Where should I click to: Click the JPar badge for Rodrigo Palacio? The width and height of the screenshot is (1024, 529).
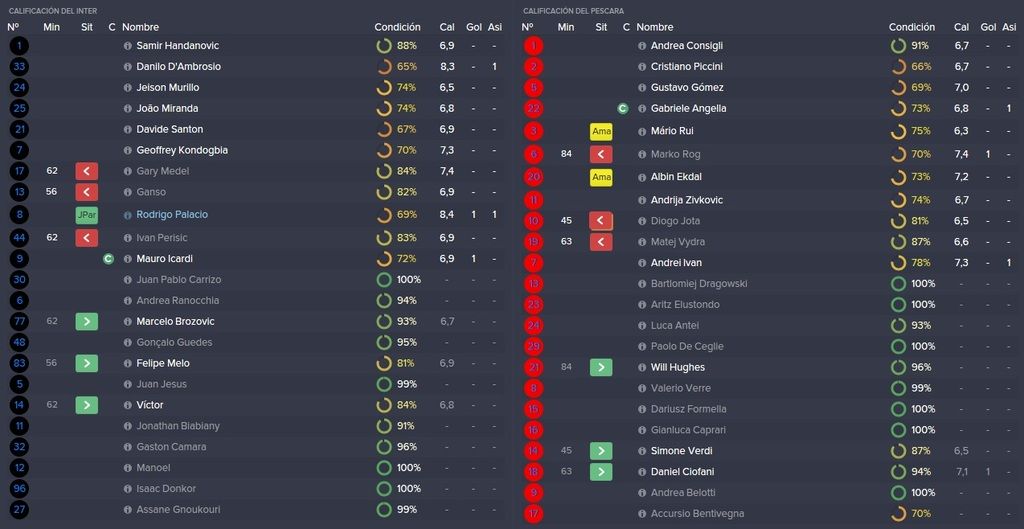(x=87, y=215)
